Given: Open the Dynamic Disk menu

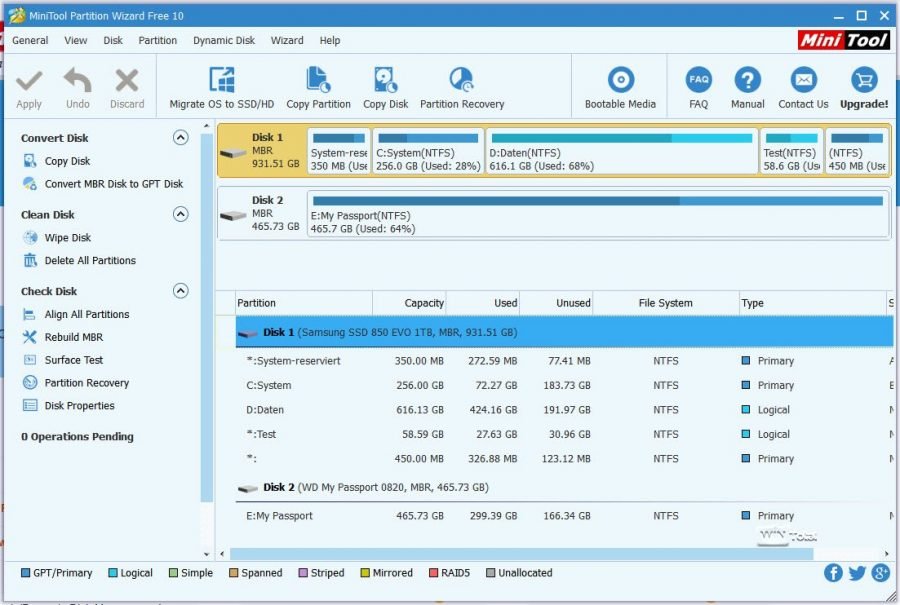Looking at the screenshot, I should pyautogui.click(x=223, y=40).
